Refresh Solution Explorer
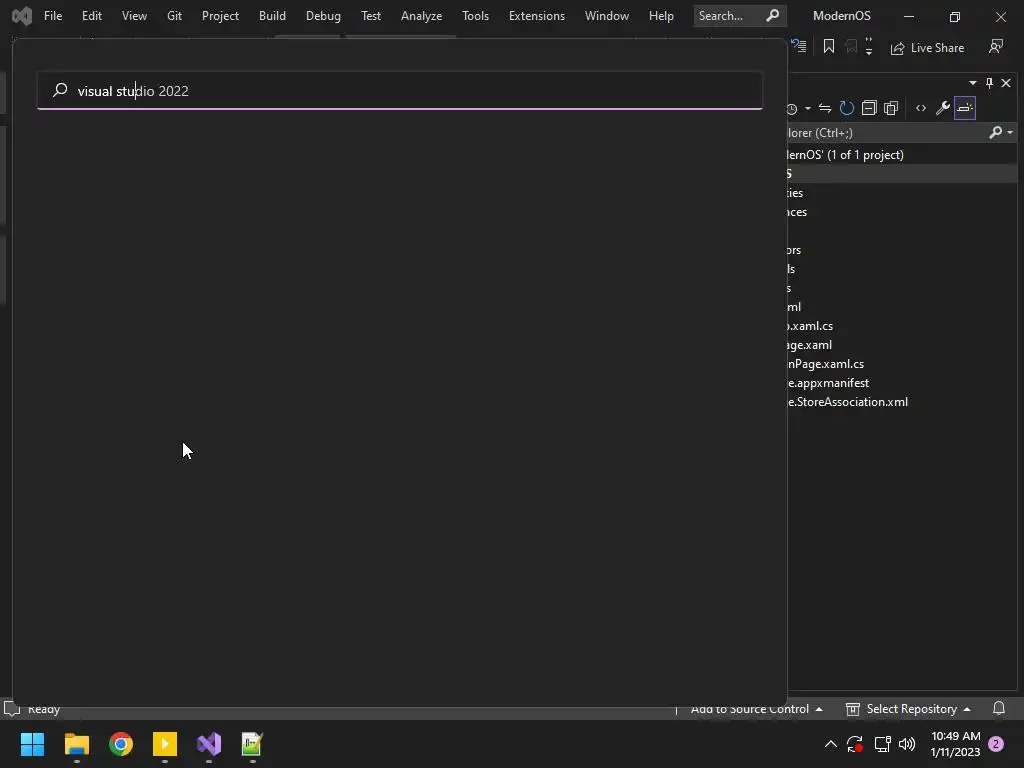The width and height of the screenshot is (1024, 768). click(846, 108)
